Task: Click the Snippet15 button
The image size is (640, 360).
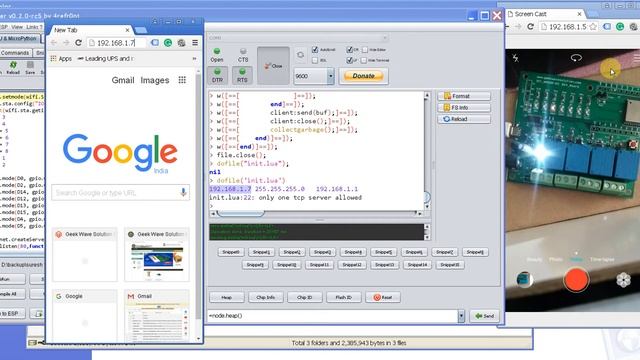Action: 450,264
